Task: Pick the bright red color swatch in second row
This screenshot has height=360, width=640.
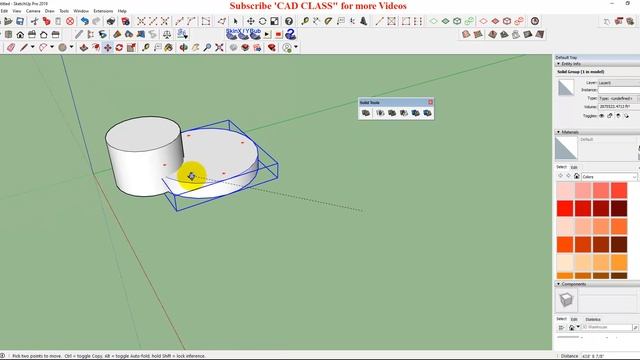Action: [x=565, y=208]
